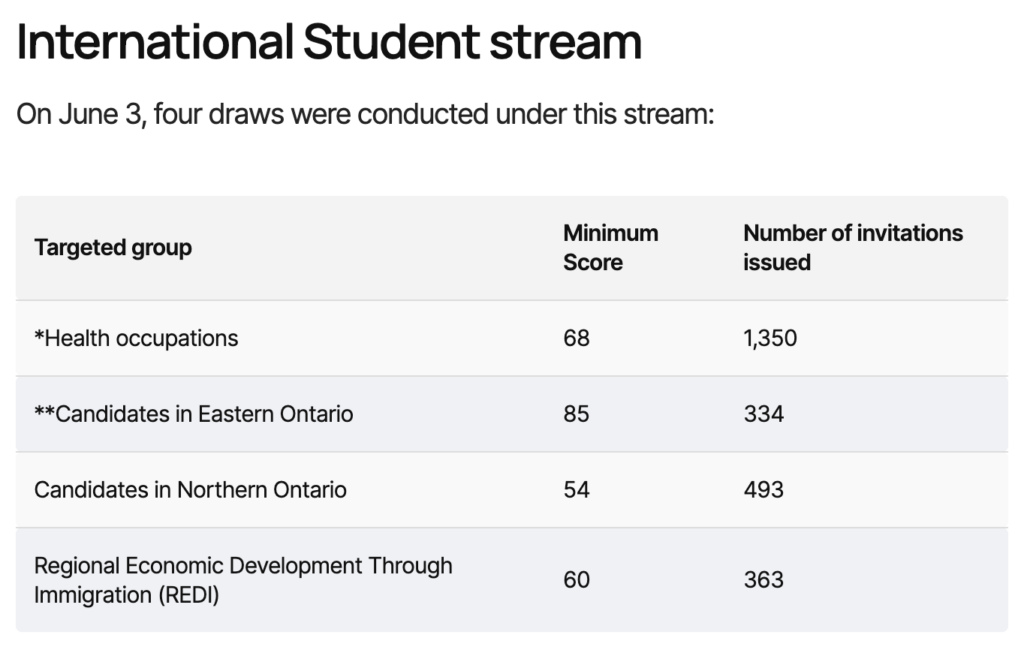Click the Health occupations minimum score 68
The image size is (1024, 650).
point(577,338)
